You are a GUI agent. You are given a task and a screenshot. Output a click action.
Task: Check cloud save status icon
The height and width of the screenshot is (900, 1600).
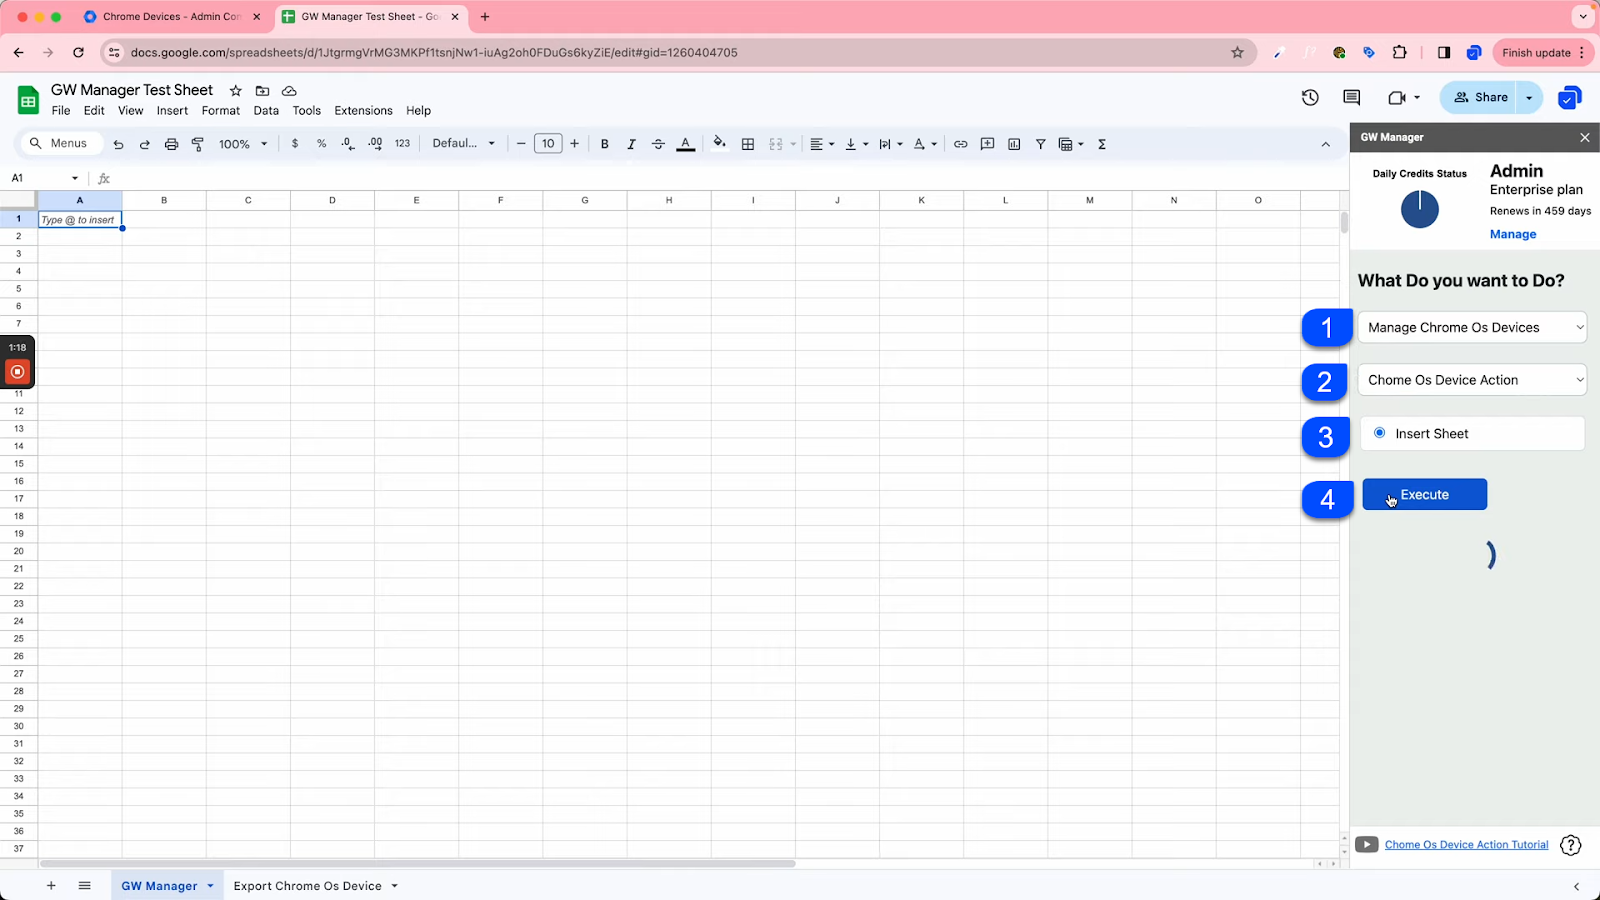click(289, 91)
